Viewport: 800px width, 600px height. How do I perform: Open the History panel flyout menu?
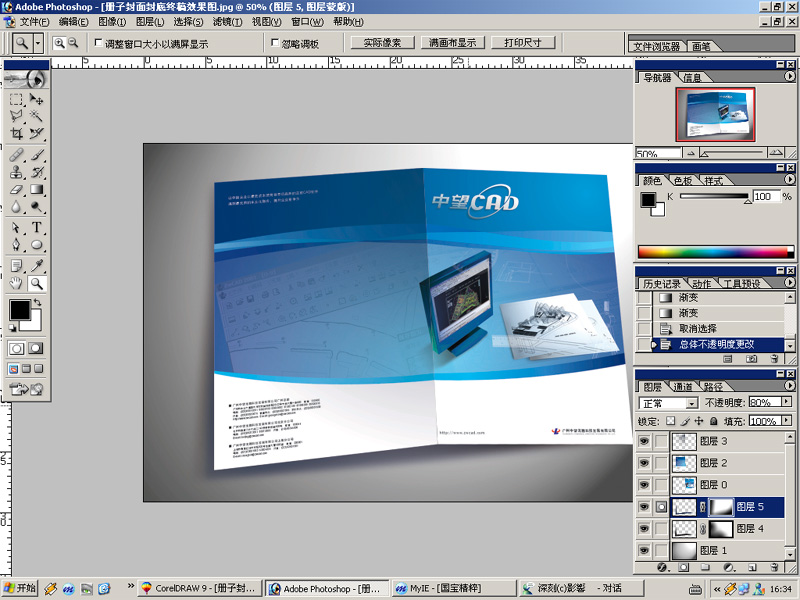coord(789,282)
